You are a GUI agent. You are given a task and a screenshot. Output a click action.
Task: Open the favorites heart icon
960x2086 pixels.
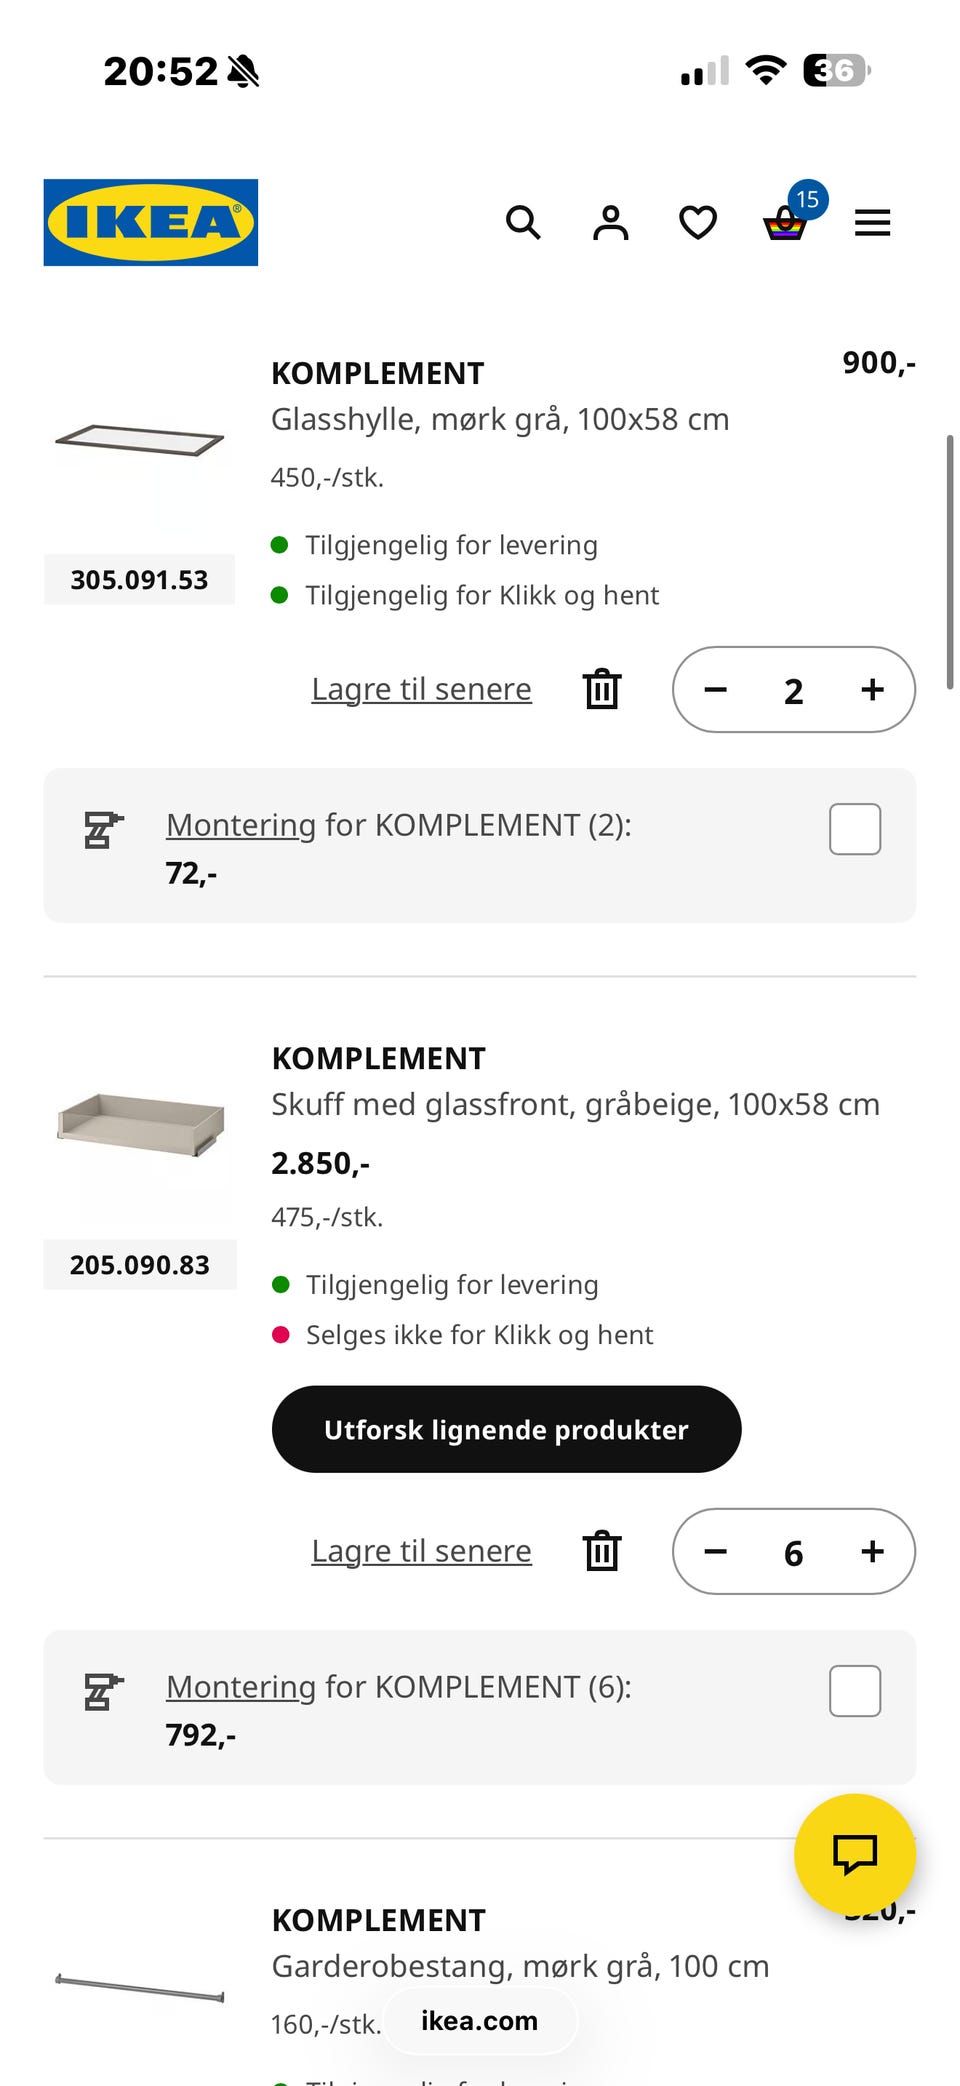click(698, 222)
